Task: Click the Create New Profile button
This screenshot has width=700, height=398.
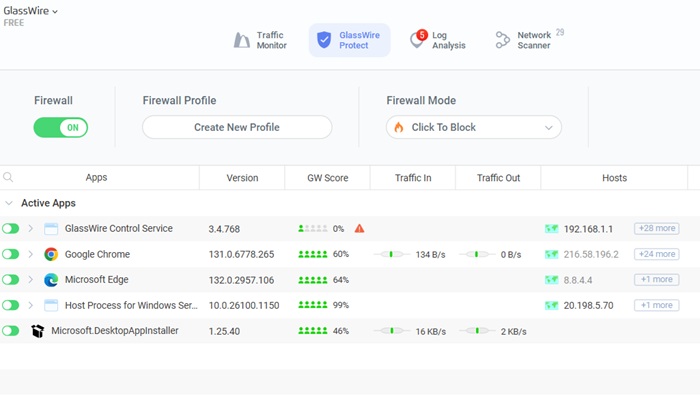Action: [237, 127]
